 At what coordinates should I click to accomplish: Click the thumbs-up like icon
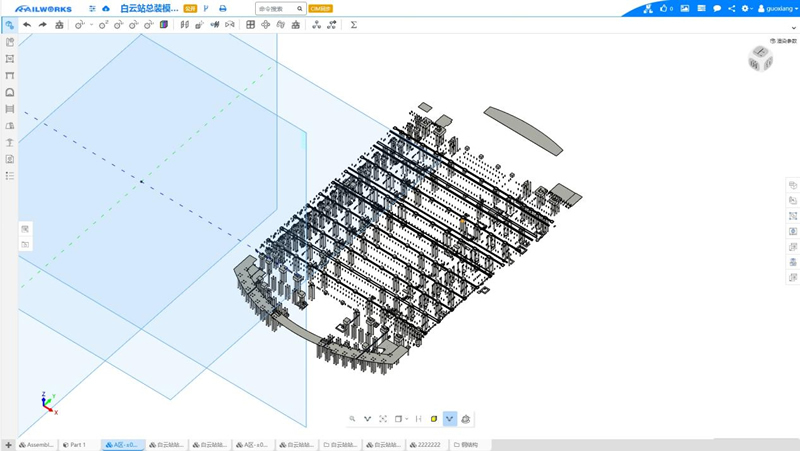pyautogui.click(x=662, y=9)
